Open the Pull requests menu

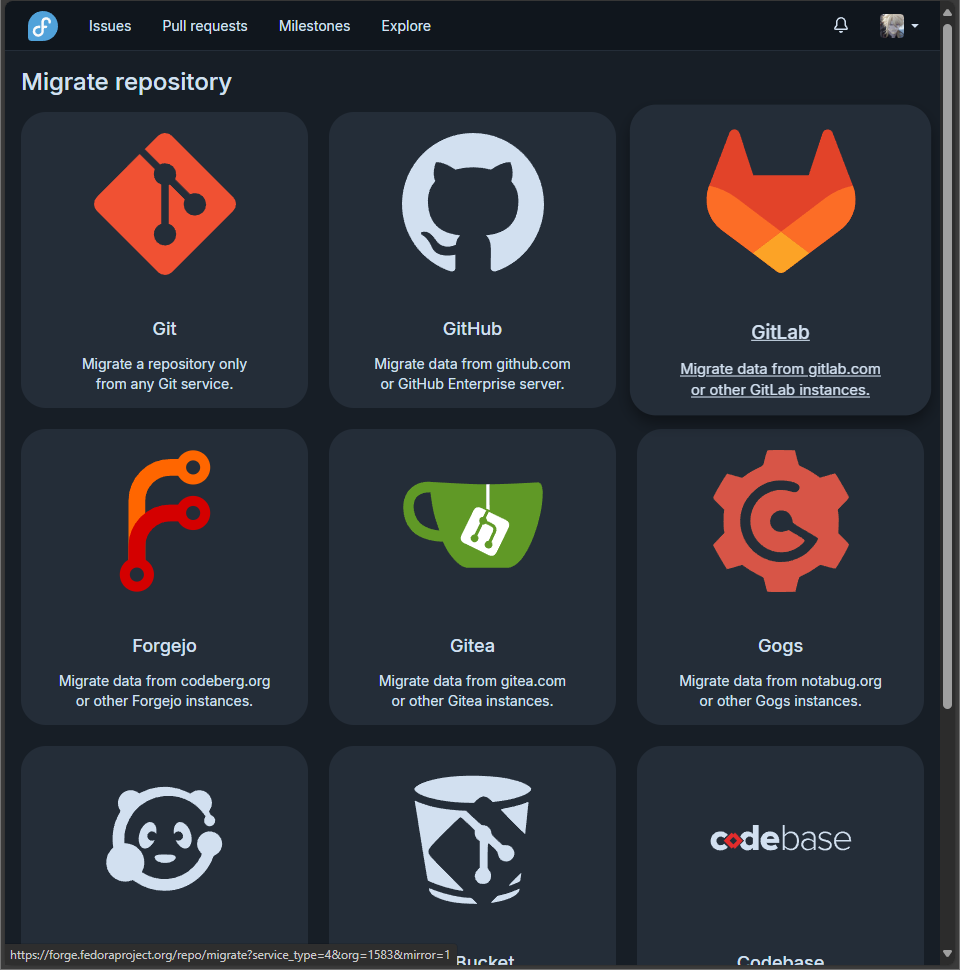point(204,26)
